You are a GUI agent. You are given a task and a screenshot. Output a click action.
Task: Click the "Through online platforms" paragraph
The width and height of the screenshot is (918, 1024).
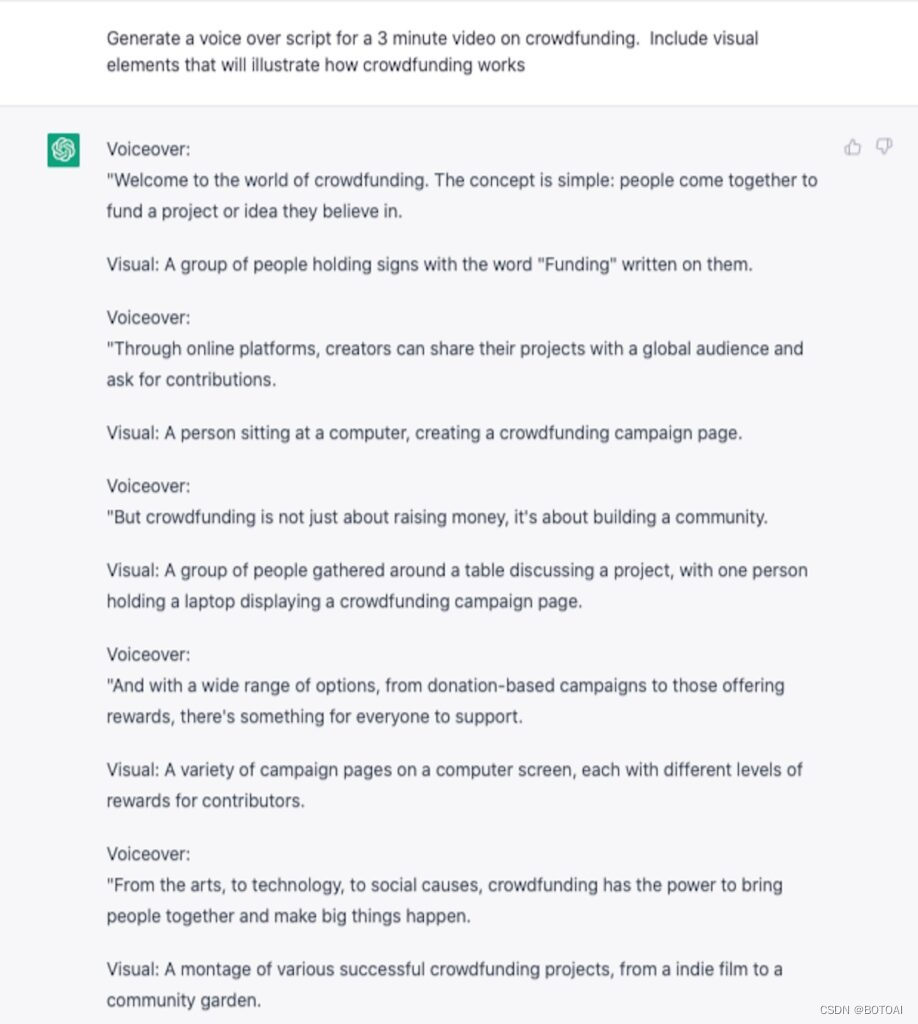tap(454, 364)
